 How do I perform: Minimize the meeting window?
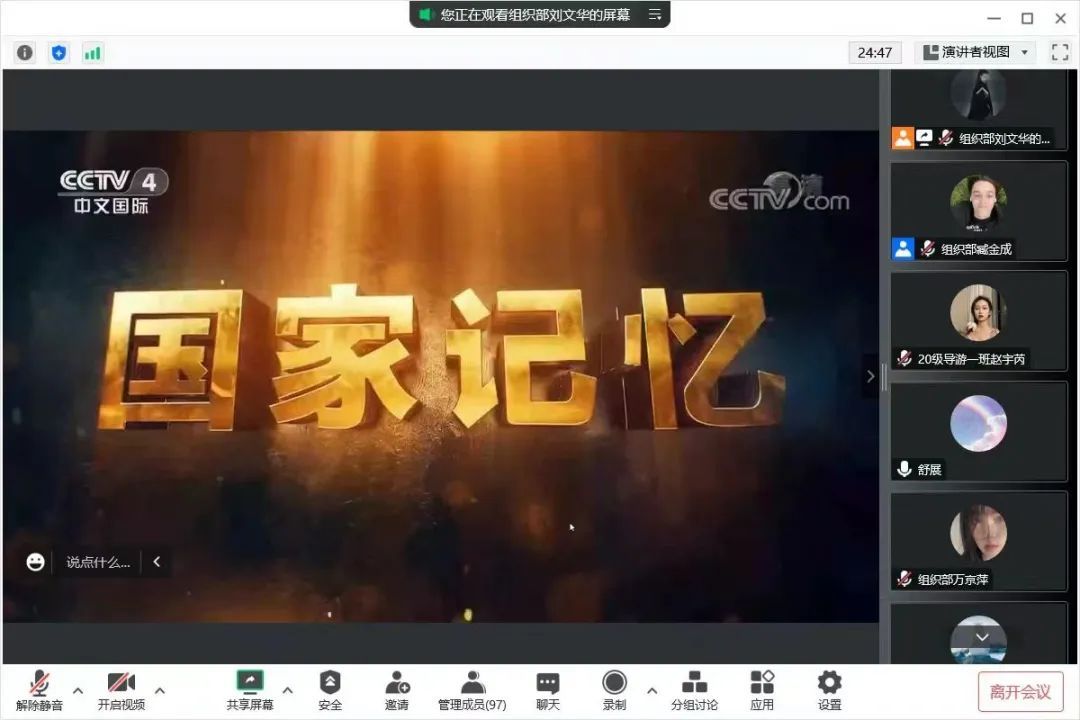[x=993, y=18]
